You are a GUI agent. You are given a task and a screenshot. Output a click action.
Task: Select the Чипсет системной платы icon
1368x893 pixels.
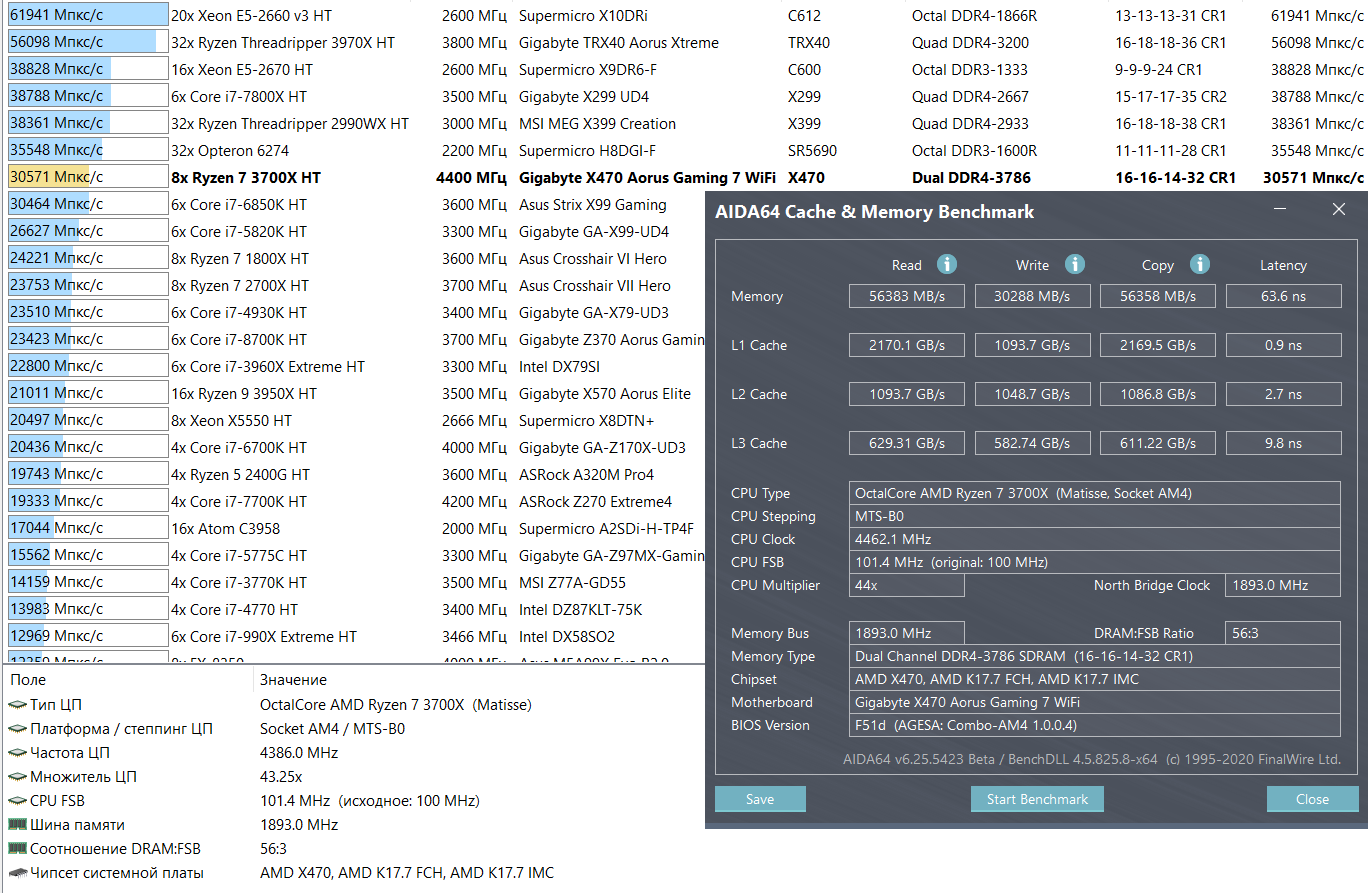(17, 873)
